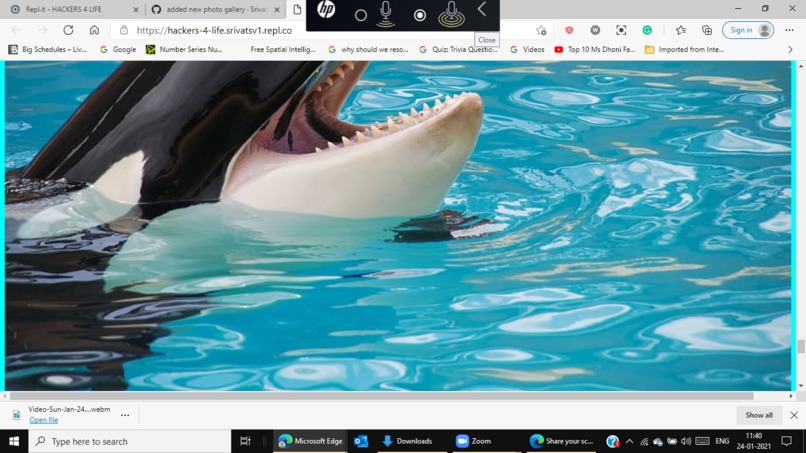Open the notification action center

coord(786,441)
